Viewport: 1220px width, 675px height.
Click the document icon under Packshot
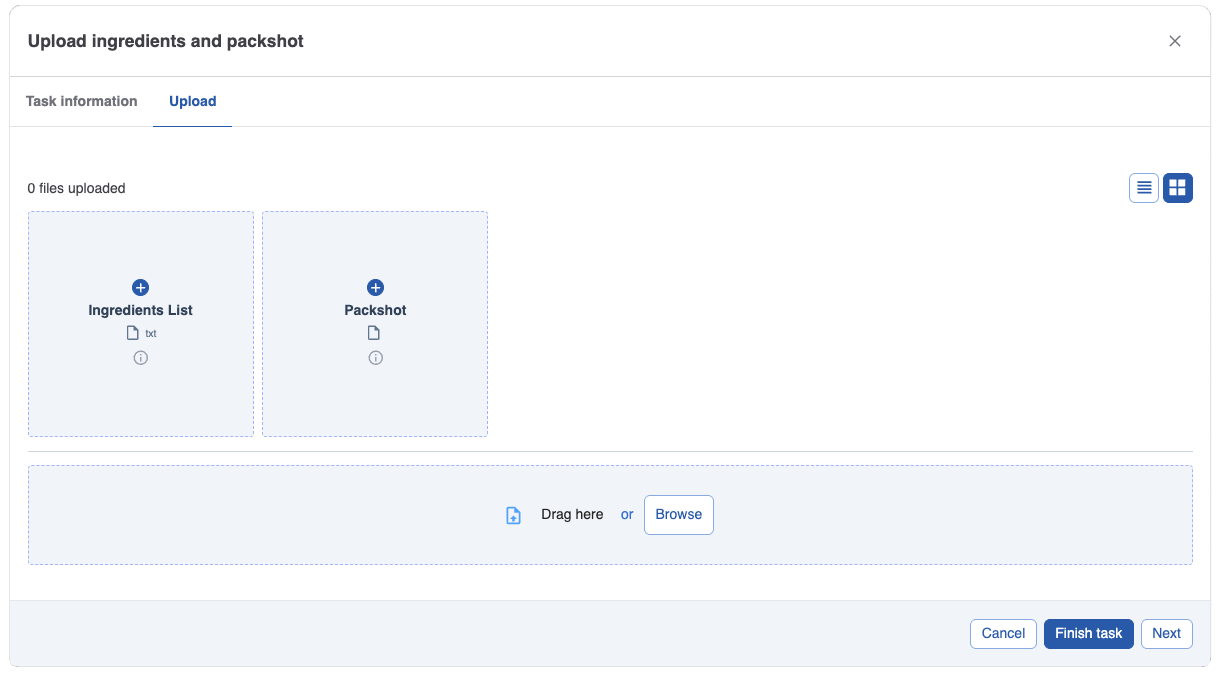(x=375, y=332)
